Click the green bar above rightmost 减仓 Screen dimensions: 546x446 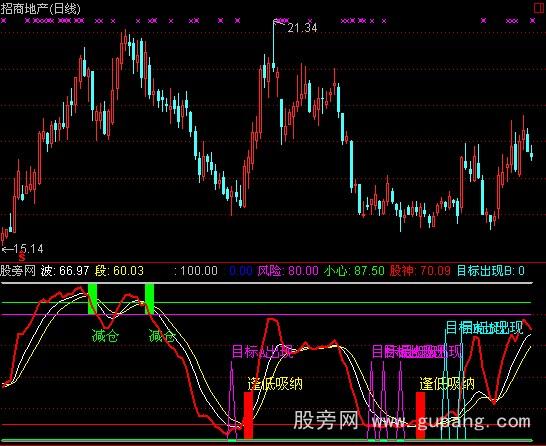149,299
